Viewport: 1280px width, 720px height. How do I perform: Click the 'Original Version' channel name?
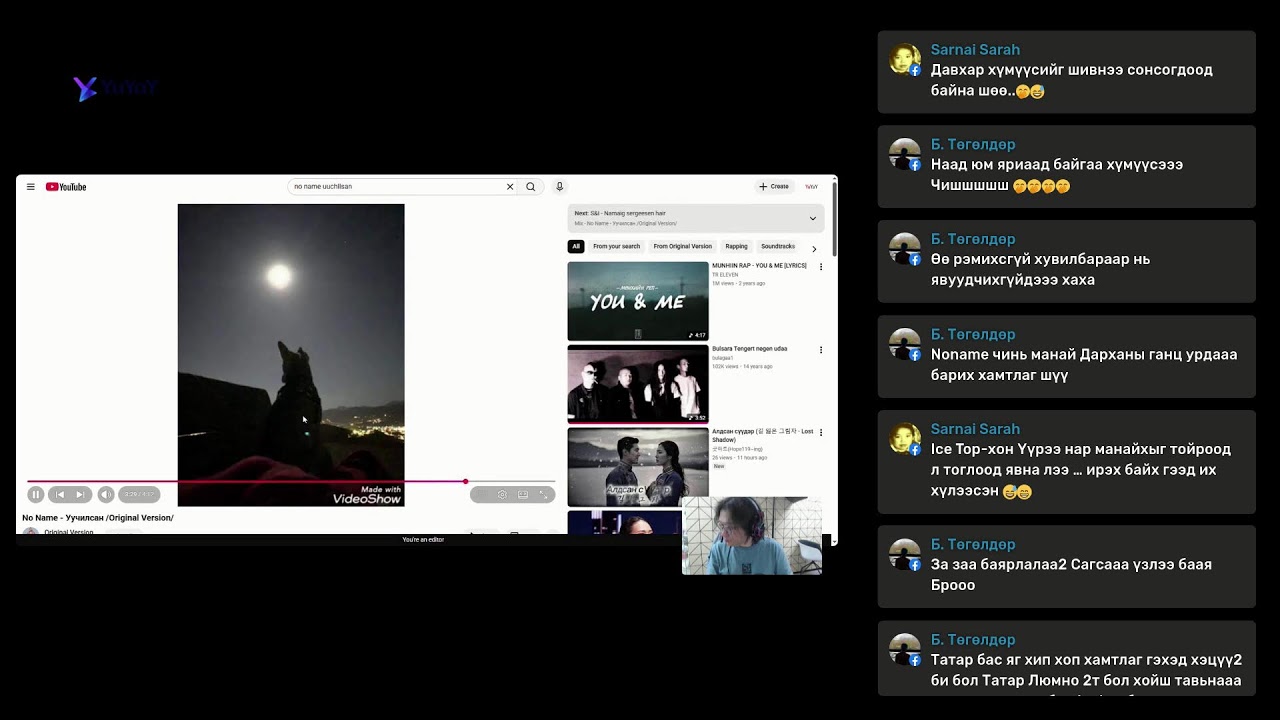tap(69, 532)
